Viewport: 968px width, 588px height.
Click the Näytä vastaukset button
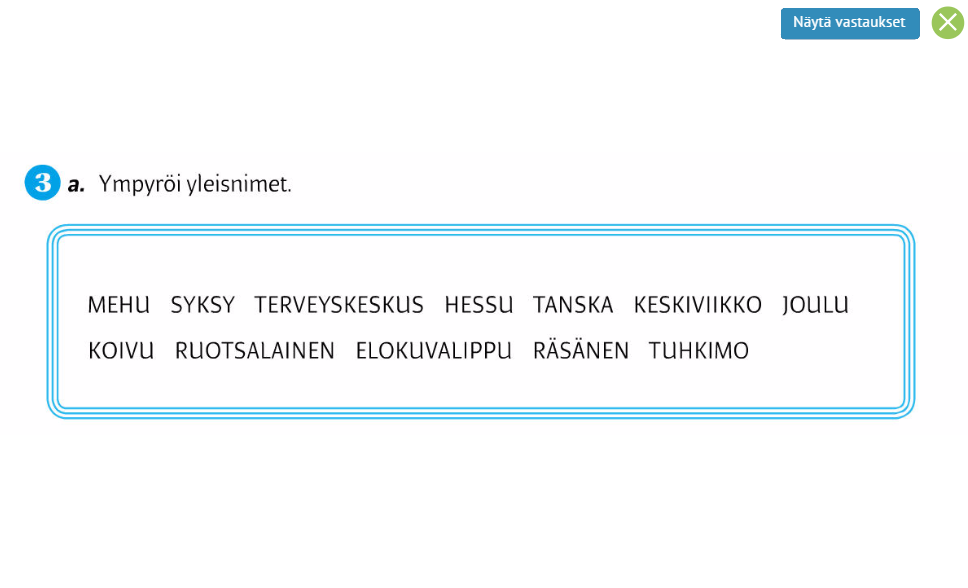[x=849, y=23]
